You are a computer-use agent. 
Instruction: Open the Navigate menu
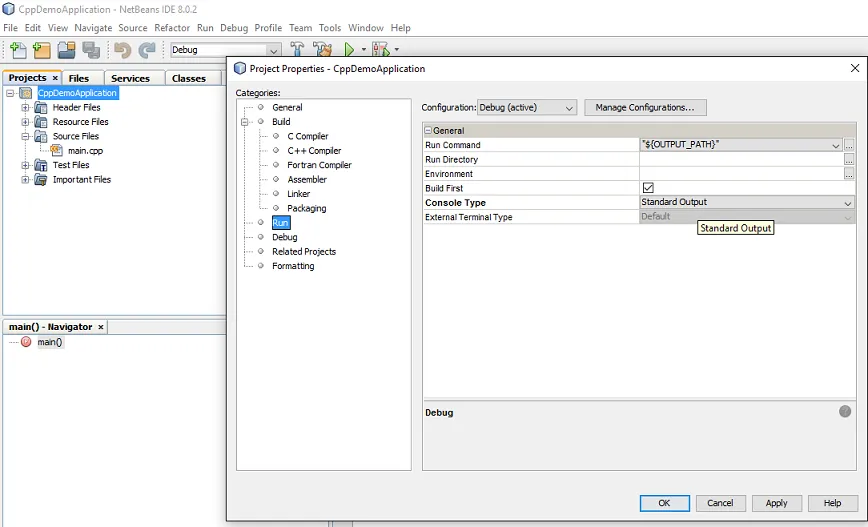[x=93, y=28]
